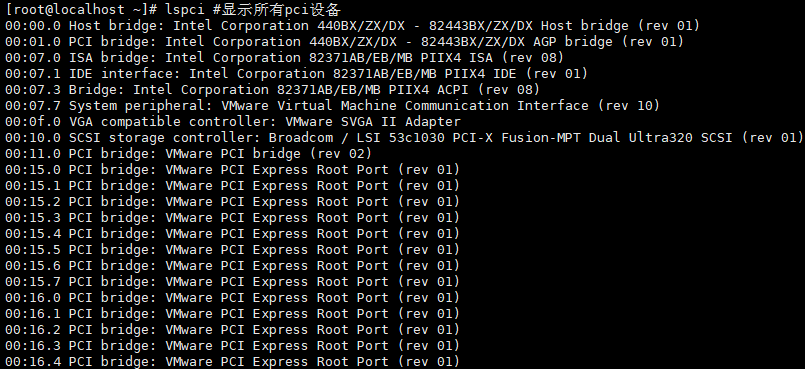Viewport: 805px width, 369px height.
Task: Click the last Root Port line 00:16.4
Action: 233,361
